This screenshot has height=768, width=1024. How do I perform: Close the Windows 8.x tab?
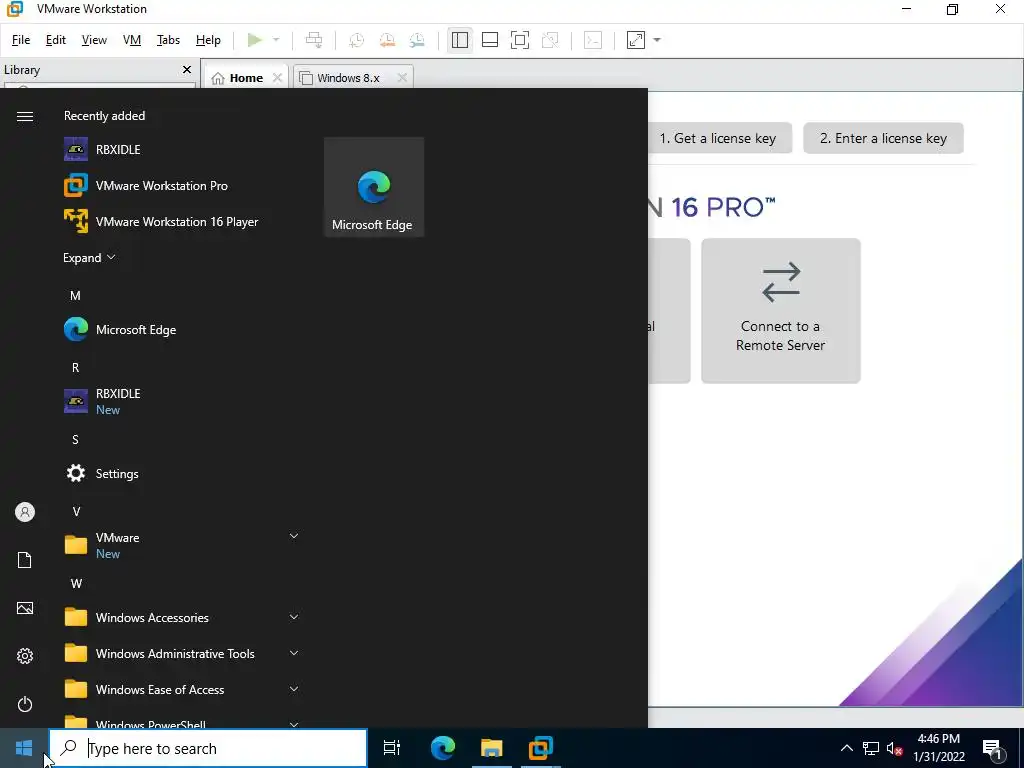[402, 78]
